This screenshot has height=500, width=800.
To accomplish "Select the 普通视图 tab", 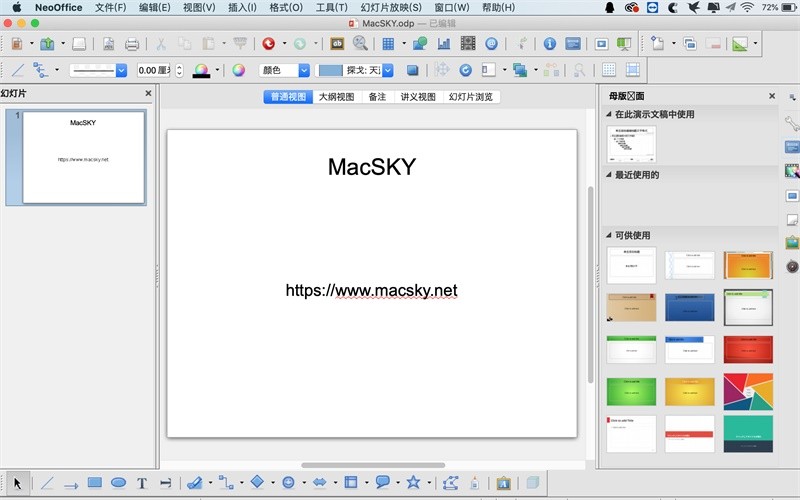I will 288,97.
